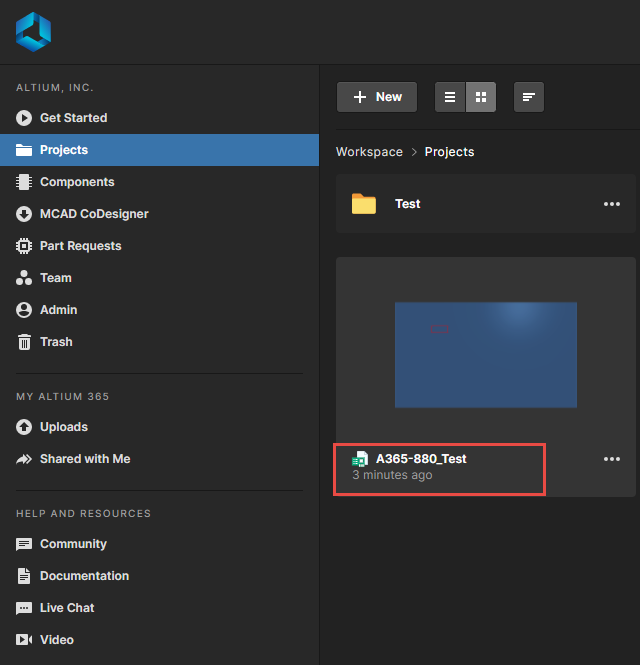Click the Admin user icon
Screen dimensions: 640x665
coord(24,310)
